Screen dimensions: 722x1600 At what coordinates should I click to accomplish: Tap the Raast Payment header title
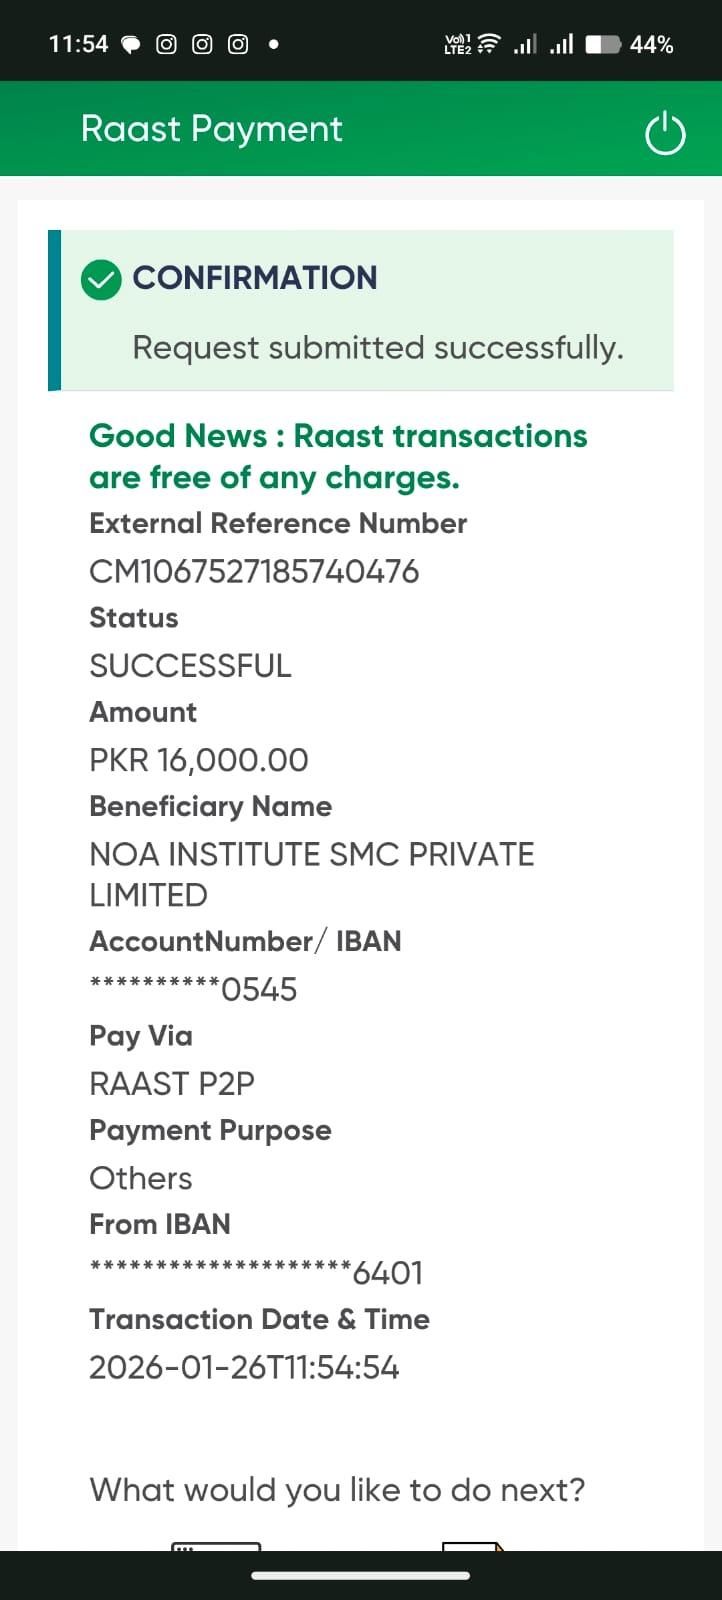[x=212, y=129]
